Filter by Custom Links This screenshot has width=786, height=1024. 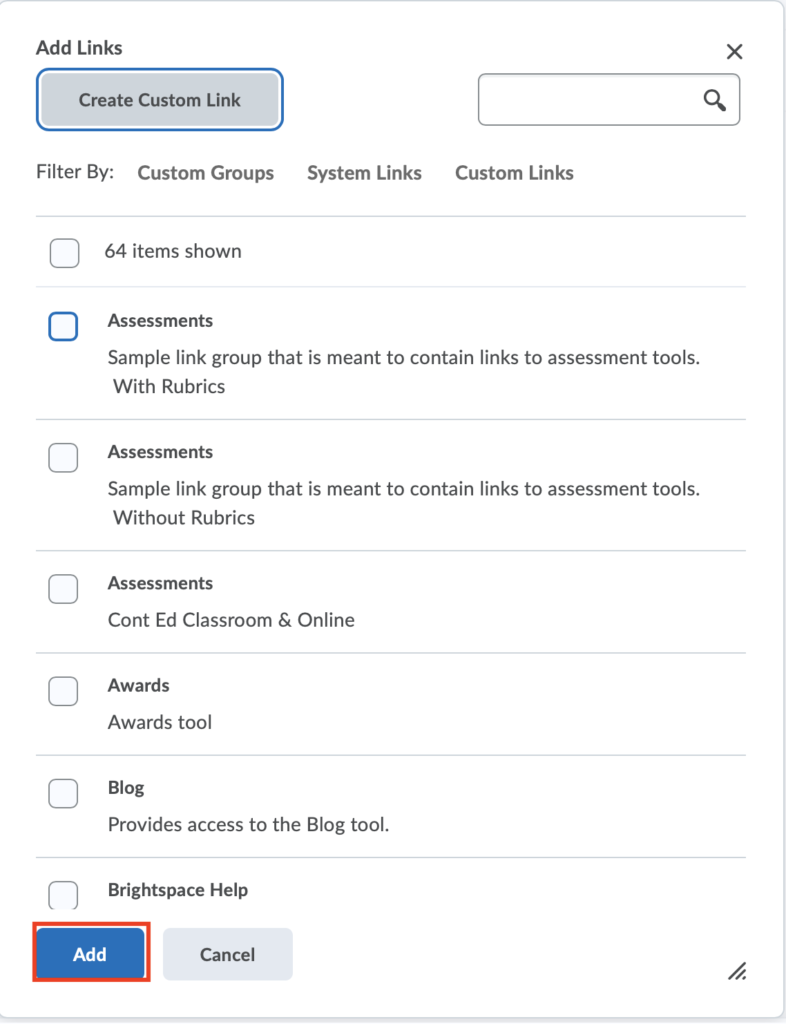click(514, 173)
